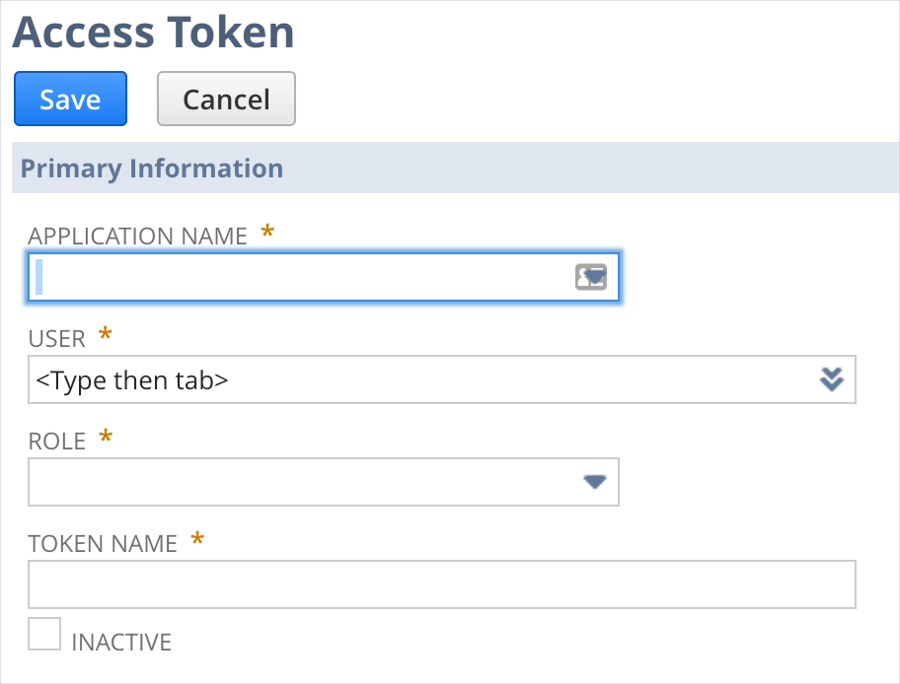Open the Application Name list icon
Screen dimensions: 900x684
click(x=591, y=277)
